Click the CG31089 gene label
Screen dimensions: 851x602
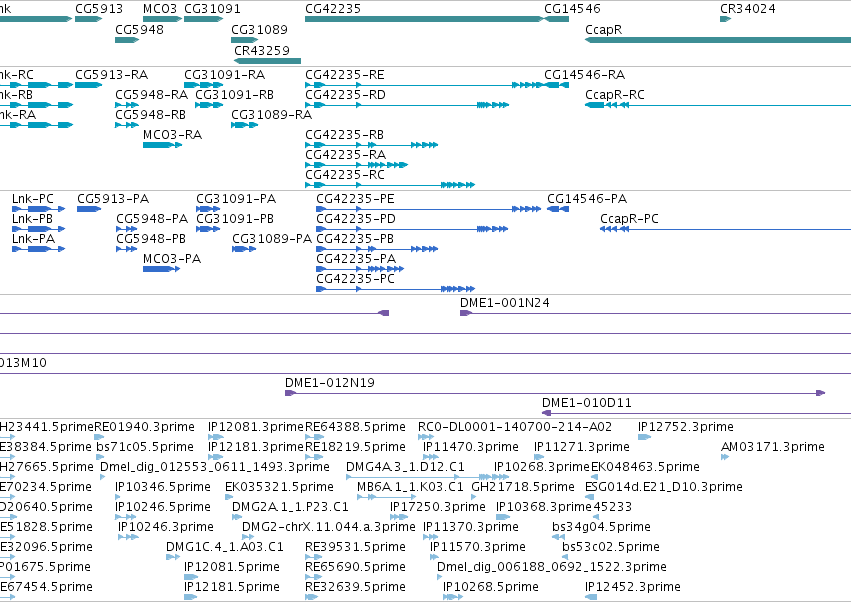(259, 29)
